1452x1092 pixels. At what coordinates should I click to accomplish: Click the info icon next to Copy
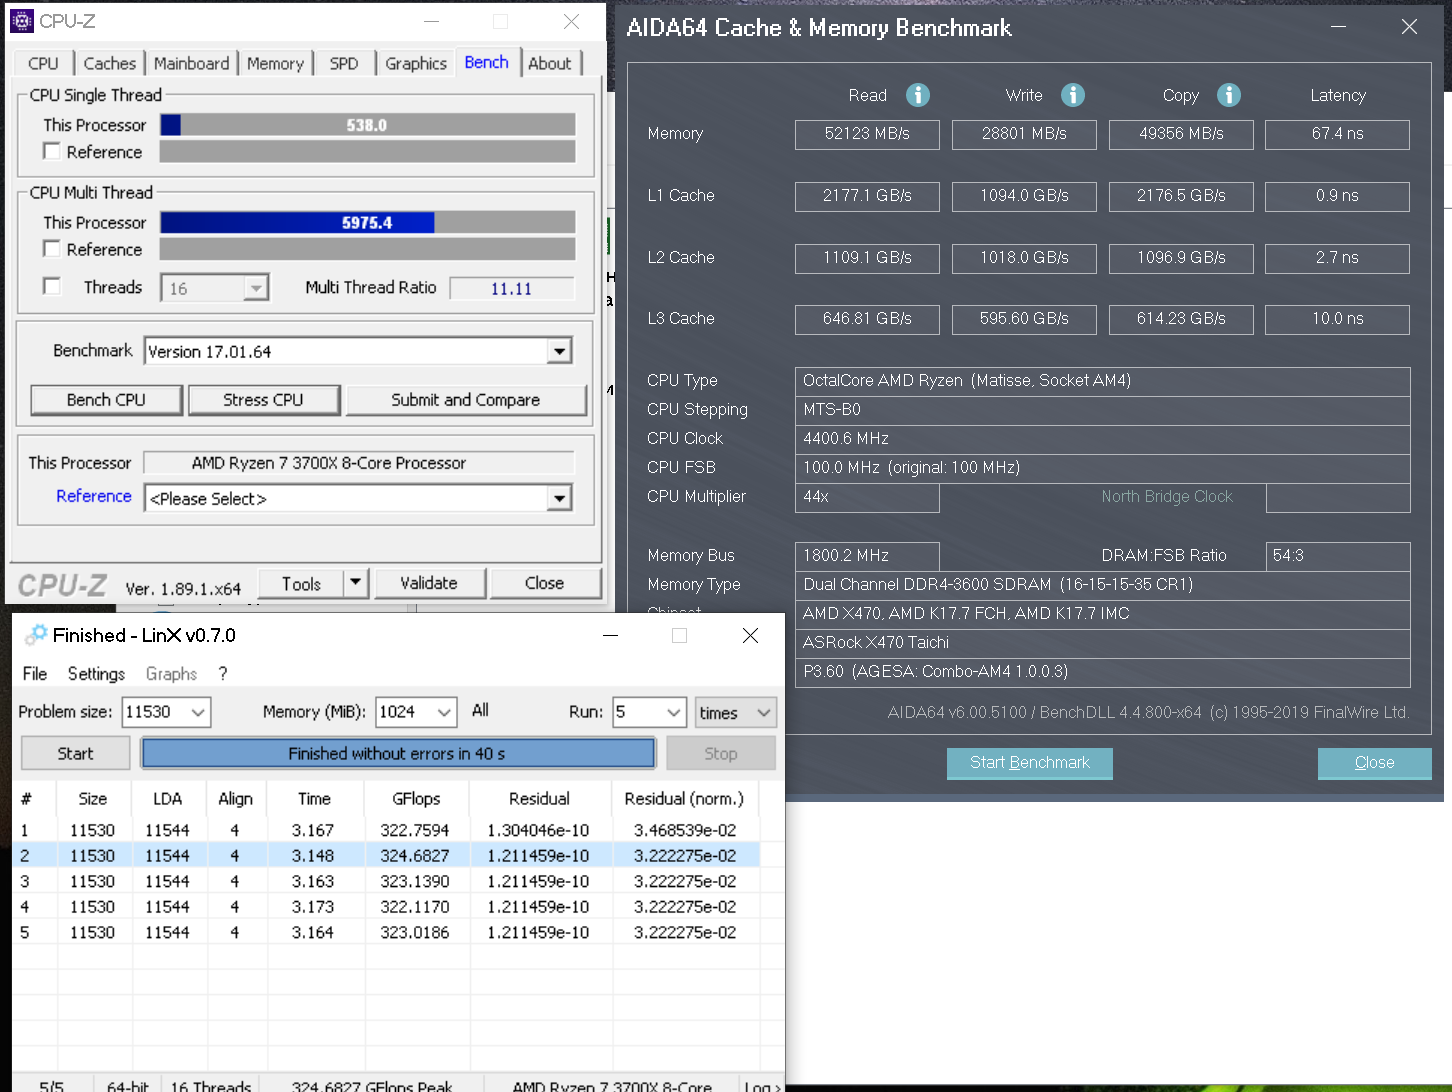pyautogui.click(x=1229, y=95)
